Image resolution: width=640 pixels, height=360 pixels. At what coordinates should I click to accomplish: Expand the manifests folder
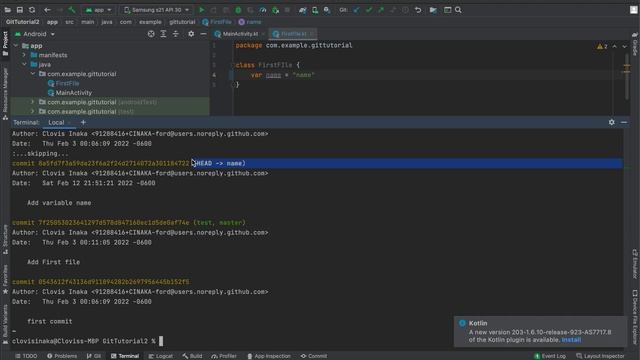pos(24,55)
